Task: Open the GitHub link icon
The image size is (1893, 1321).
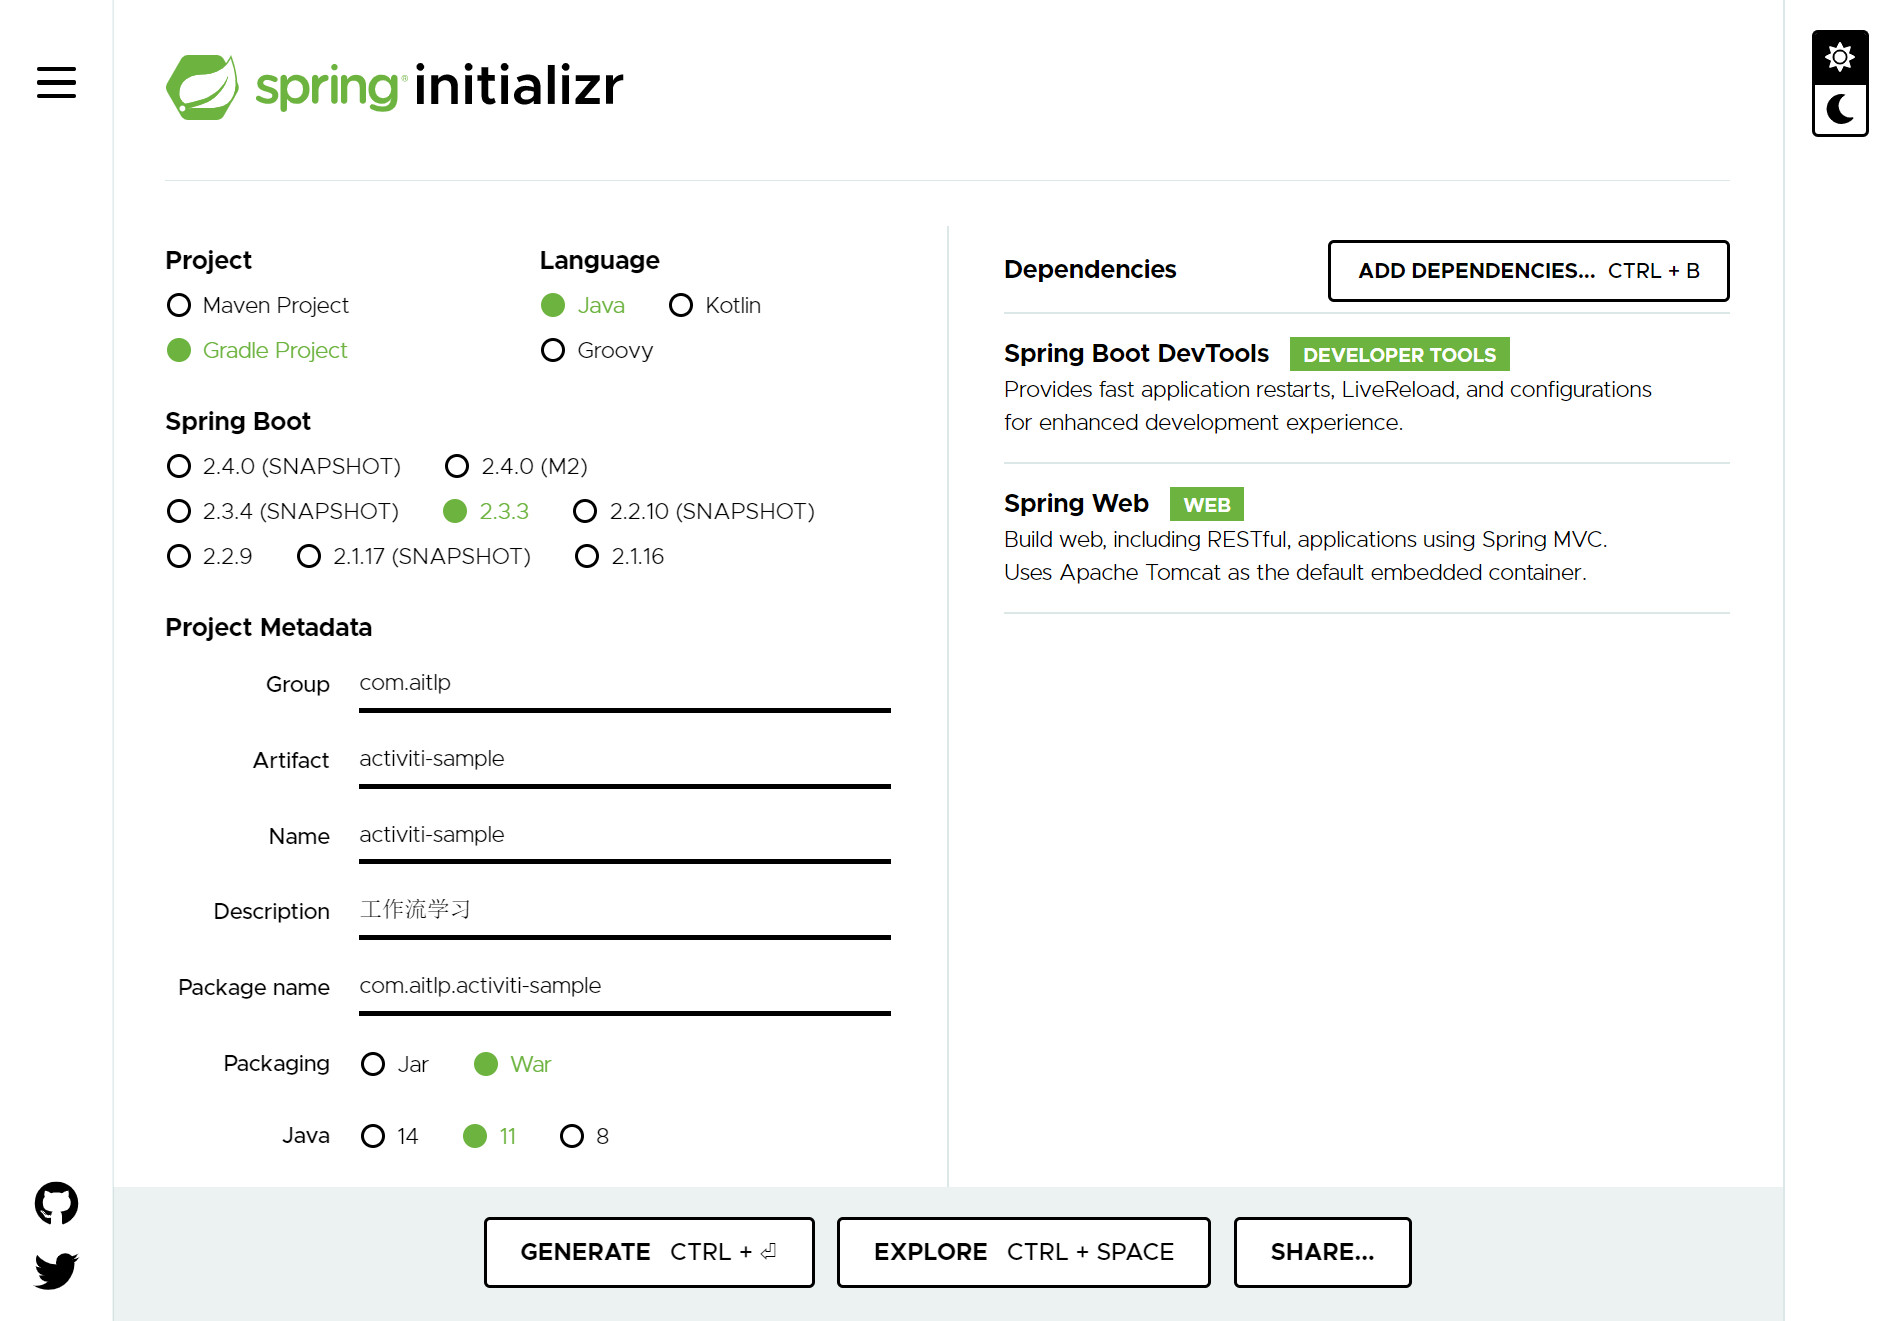Action: click(56, 1203)
